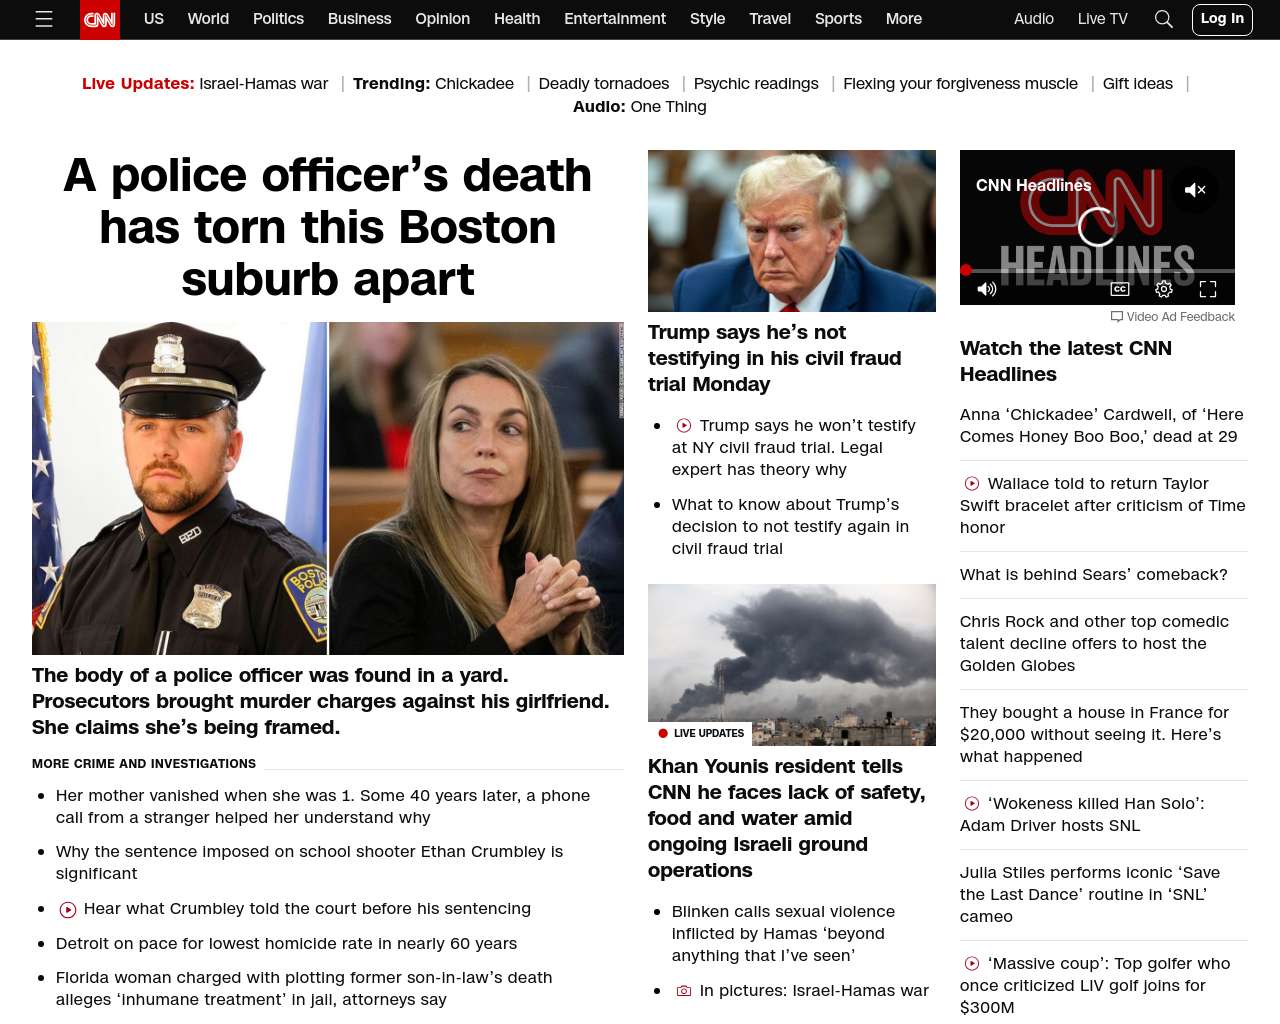Open the Health section

517,19
